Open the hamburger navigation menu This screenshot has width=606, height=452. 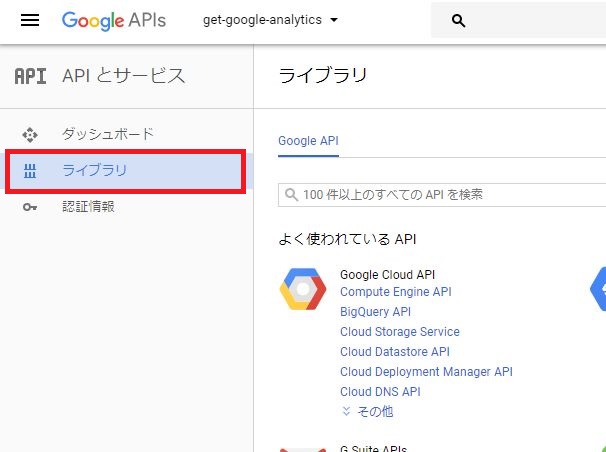(30, 20)
